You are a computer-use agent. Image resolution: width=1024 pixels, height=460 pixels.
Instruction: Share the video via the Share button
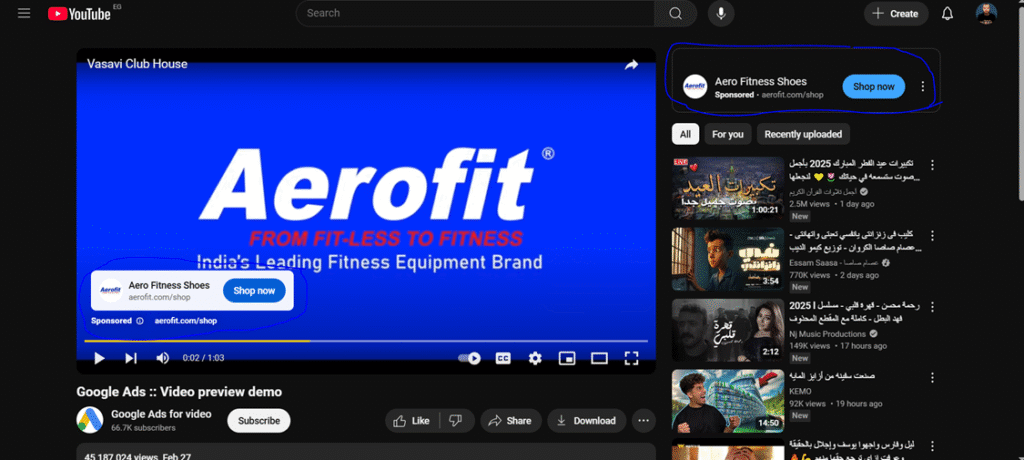511,421
